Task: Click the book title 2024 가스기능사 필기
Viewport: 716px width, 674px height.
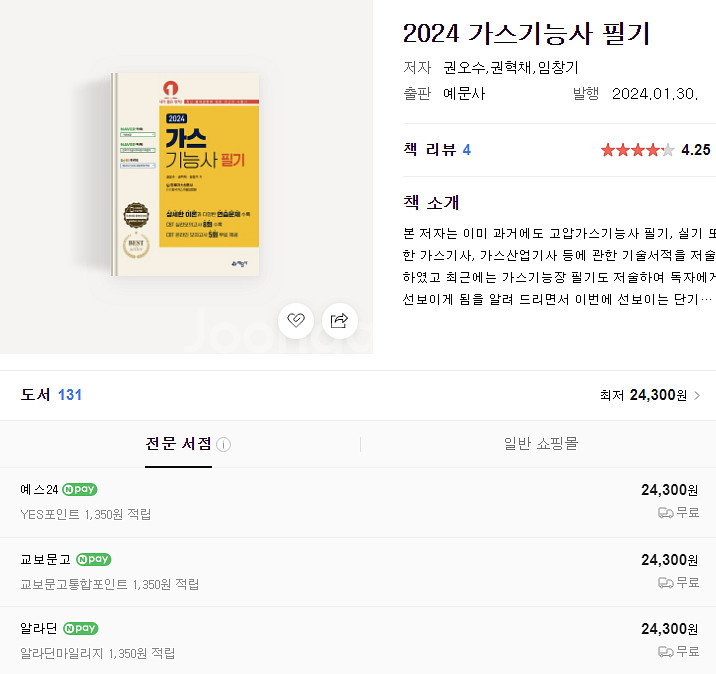Action: [526, 34]
